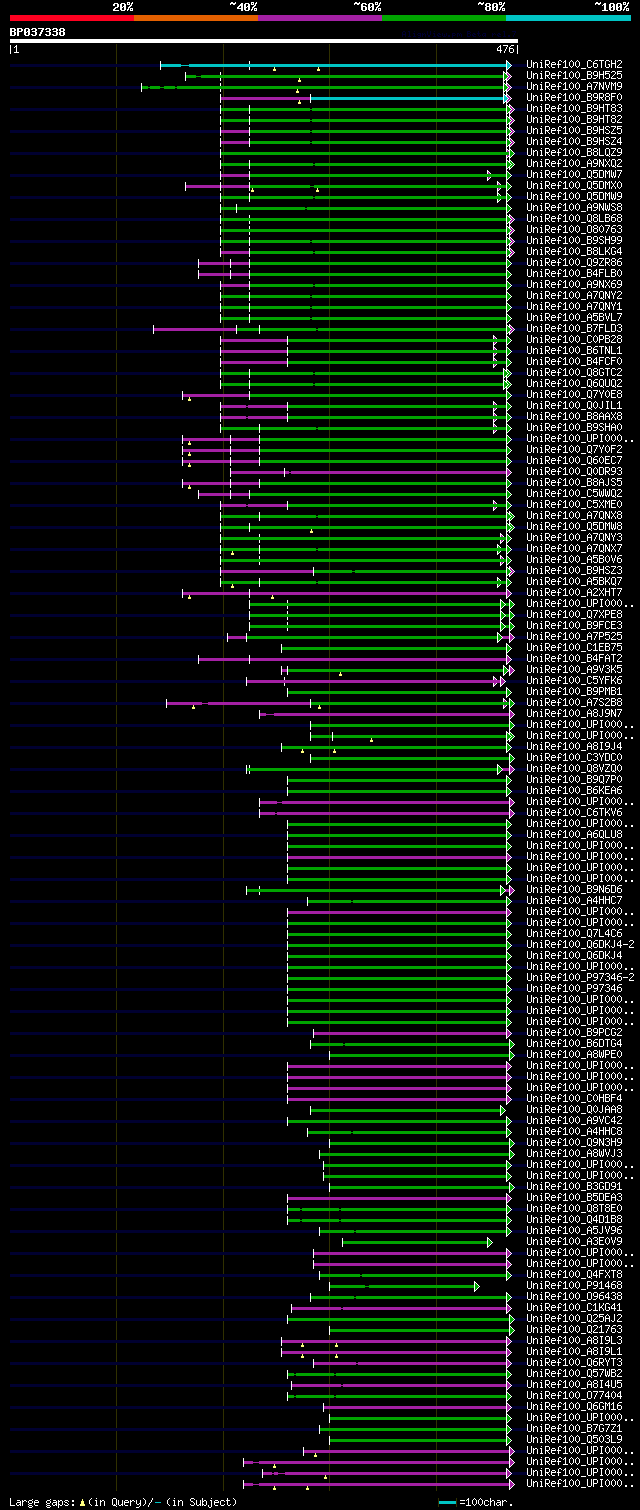This screenshot has height=1510, width=640.
Task: Click UniRef100_B9HSZ3 hit name
Action: [x=574, y=570]
